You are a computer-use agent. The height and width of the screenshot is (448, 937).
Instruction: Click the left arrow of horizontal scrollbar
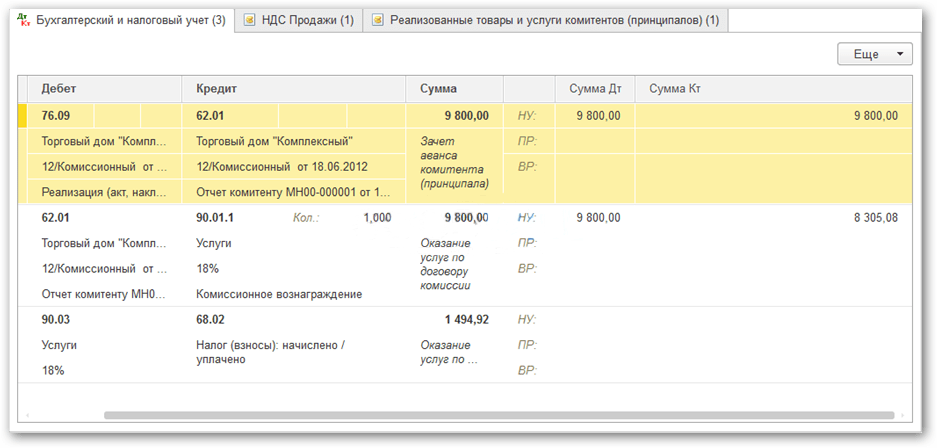click(x=26, y=415)
